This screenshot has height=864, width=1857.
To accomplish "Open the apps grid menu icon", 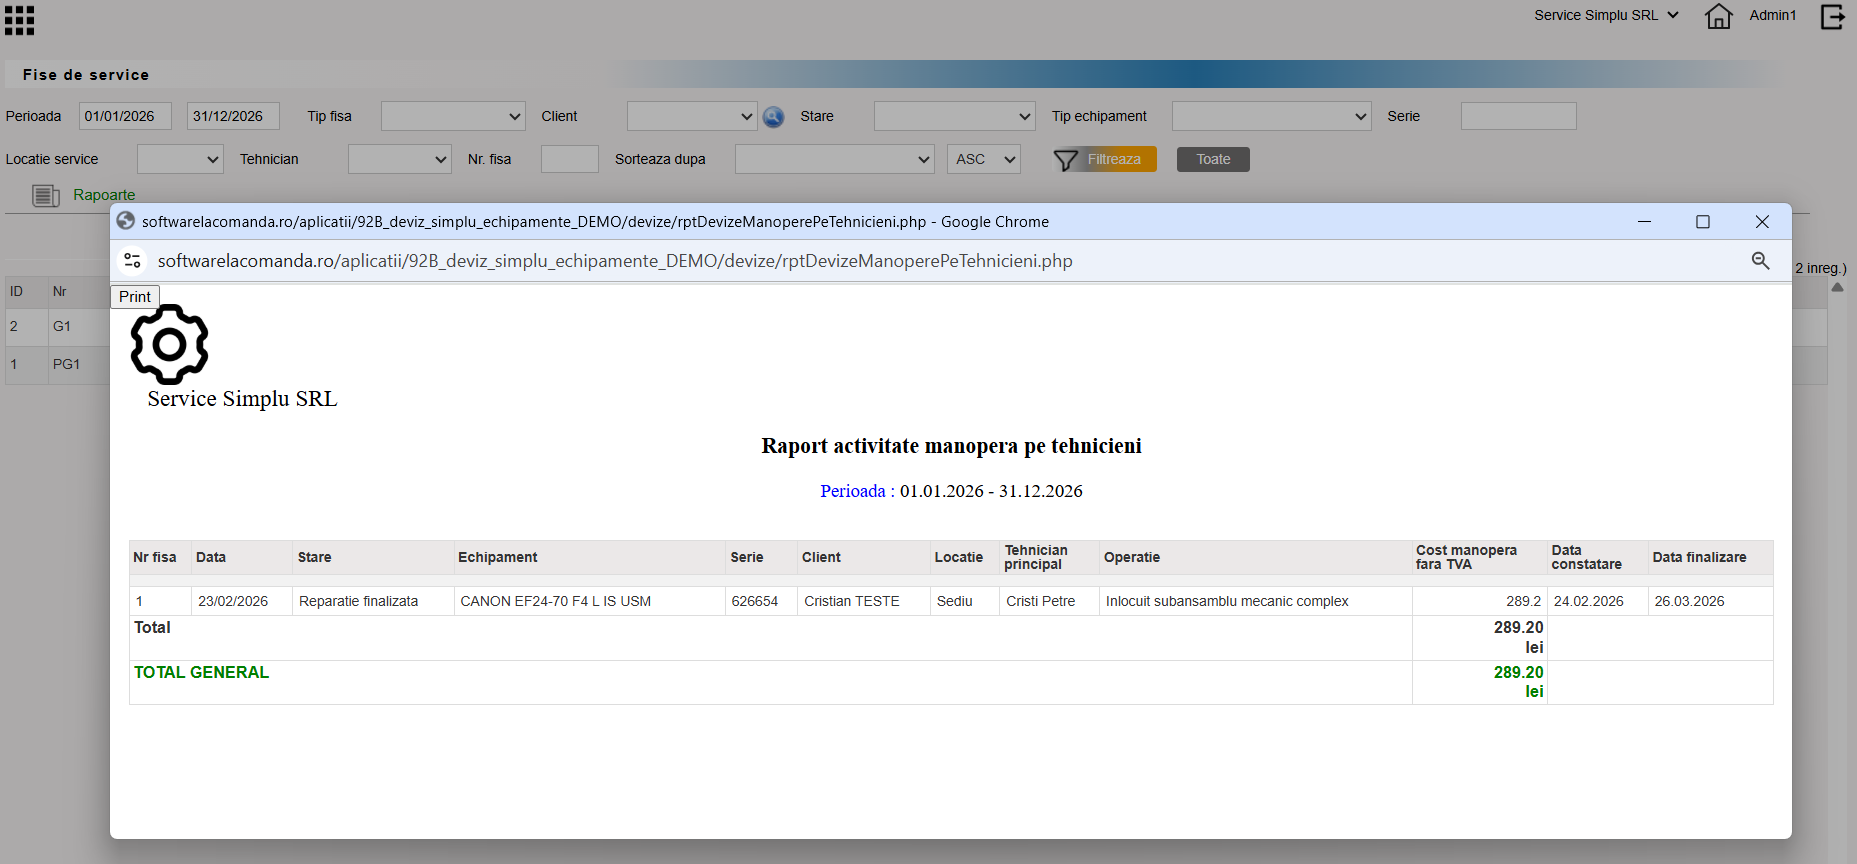I will coord(19,20).
